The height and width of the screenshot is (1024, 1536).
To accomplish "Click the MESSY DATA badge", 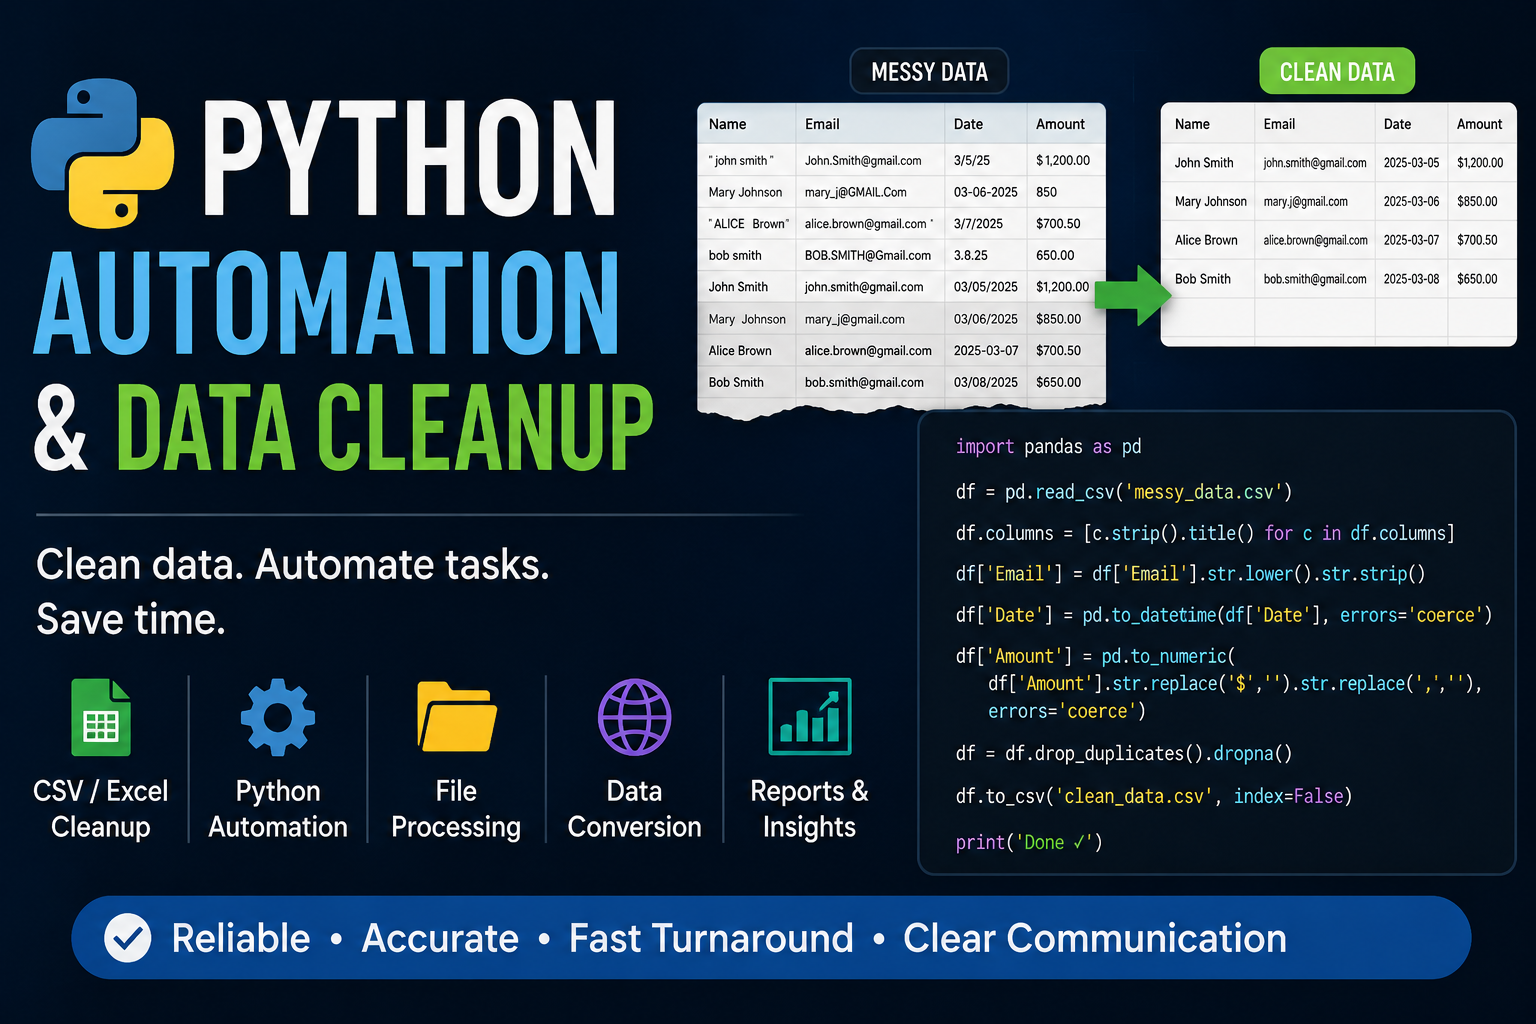I will point(929,72).
